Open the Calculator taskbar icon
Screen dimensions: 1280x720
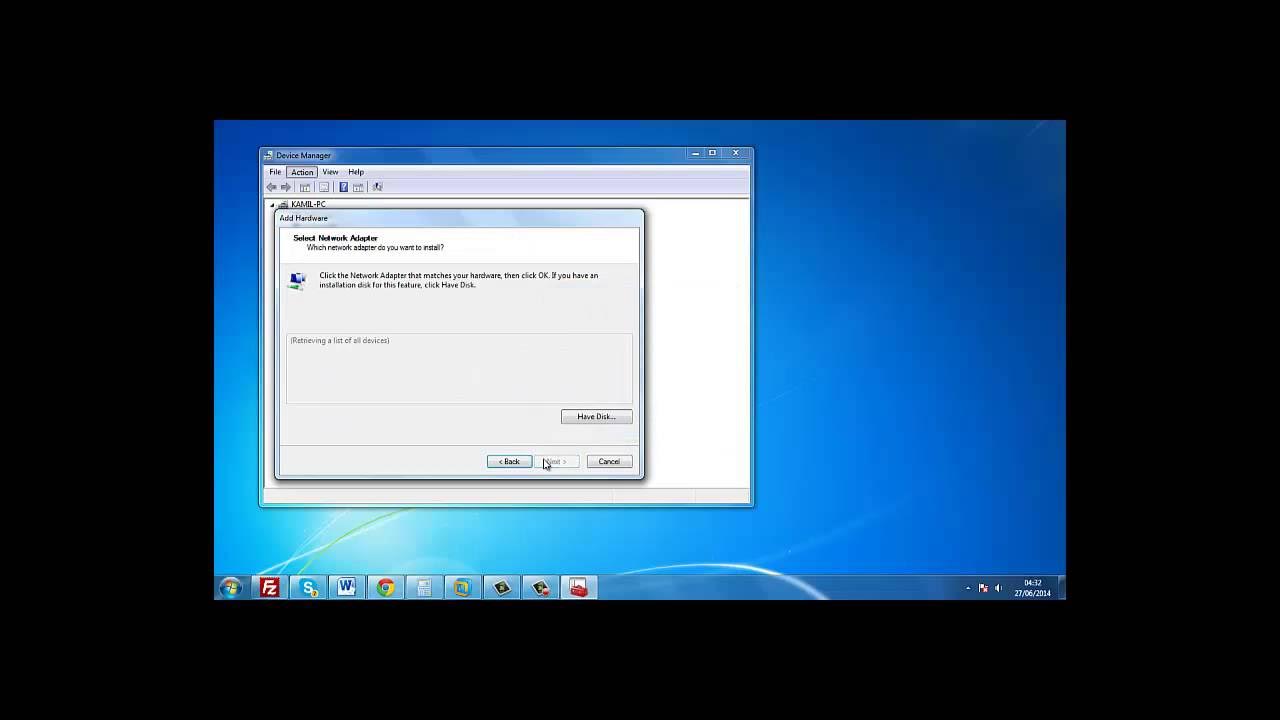pyautogui.click(x=424, y=587)
